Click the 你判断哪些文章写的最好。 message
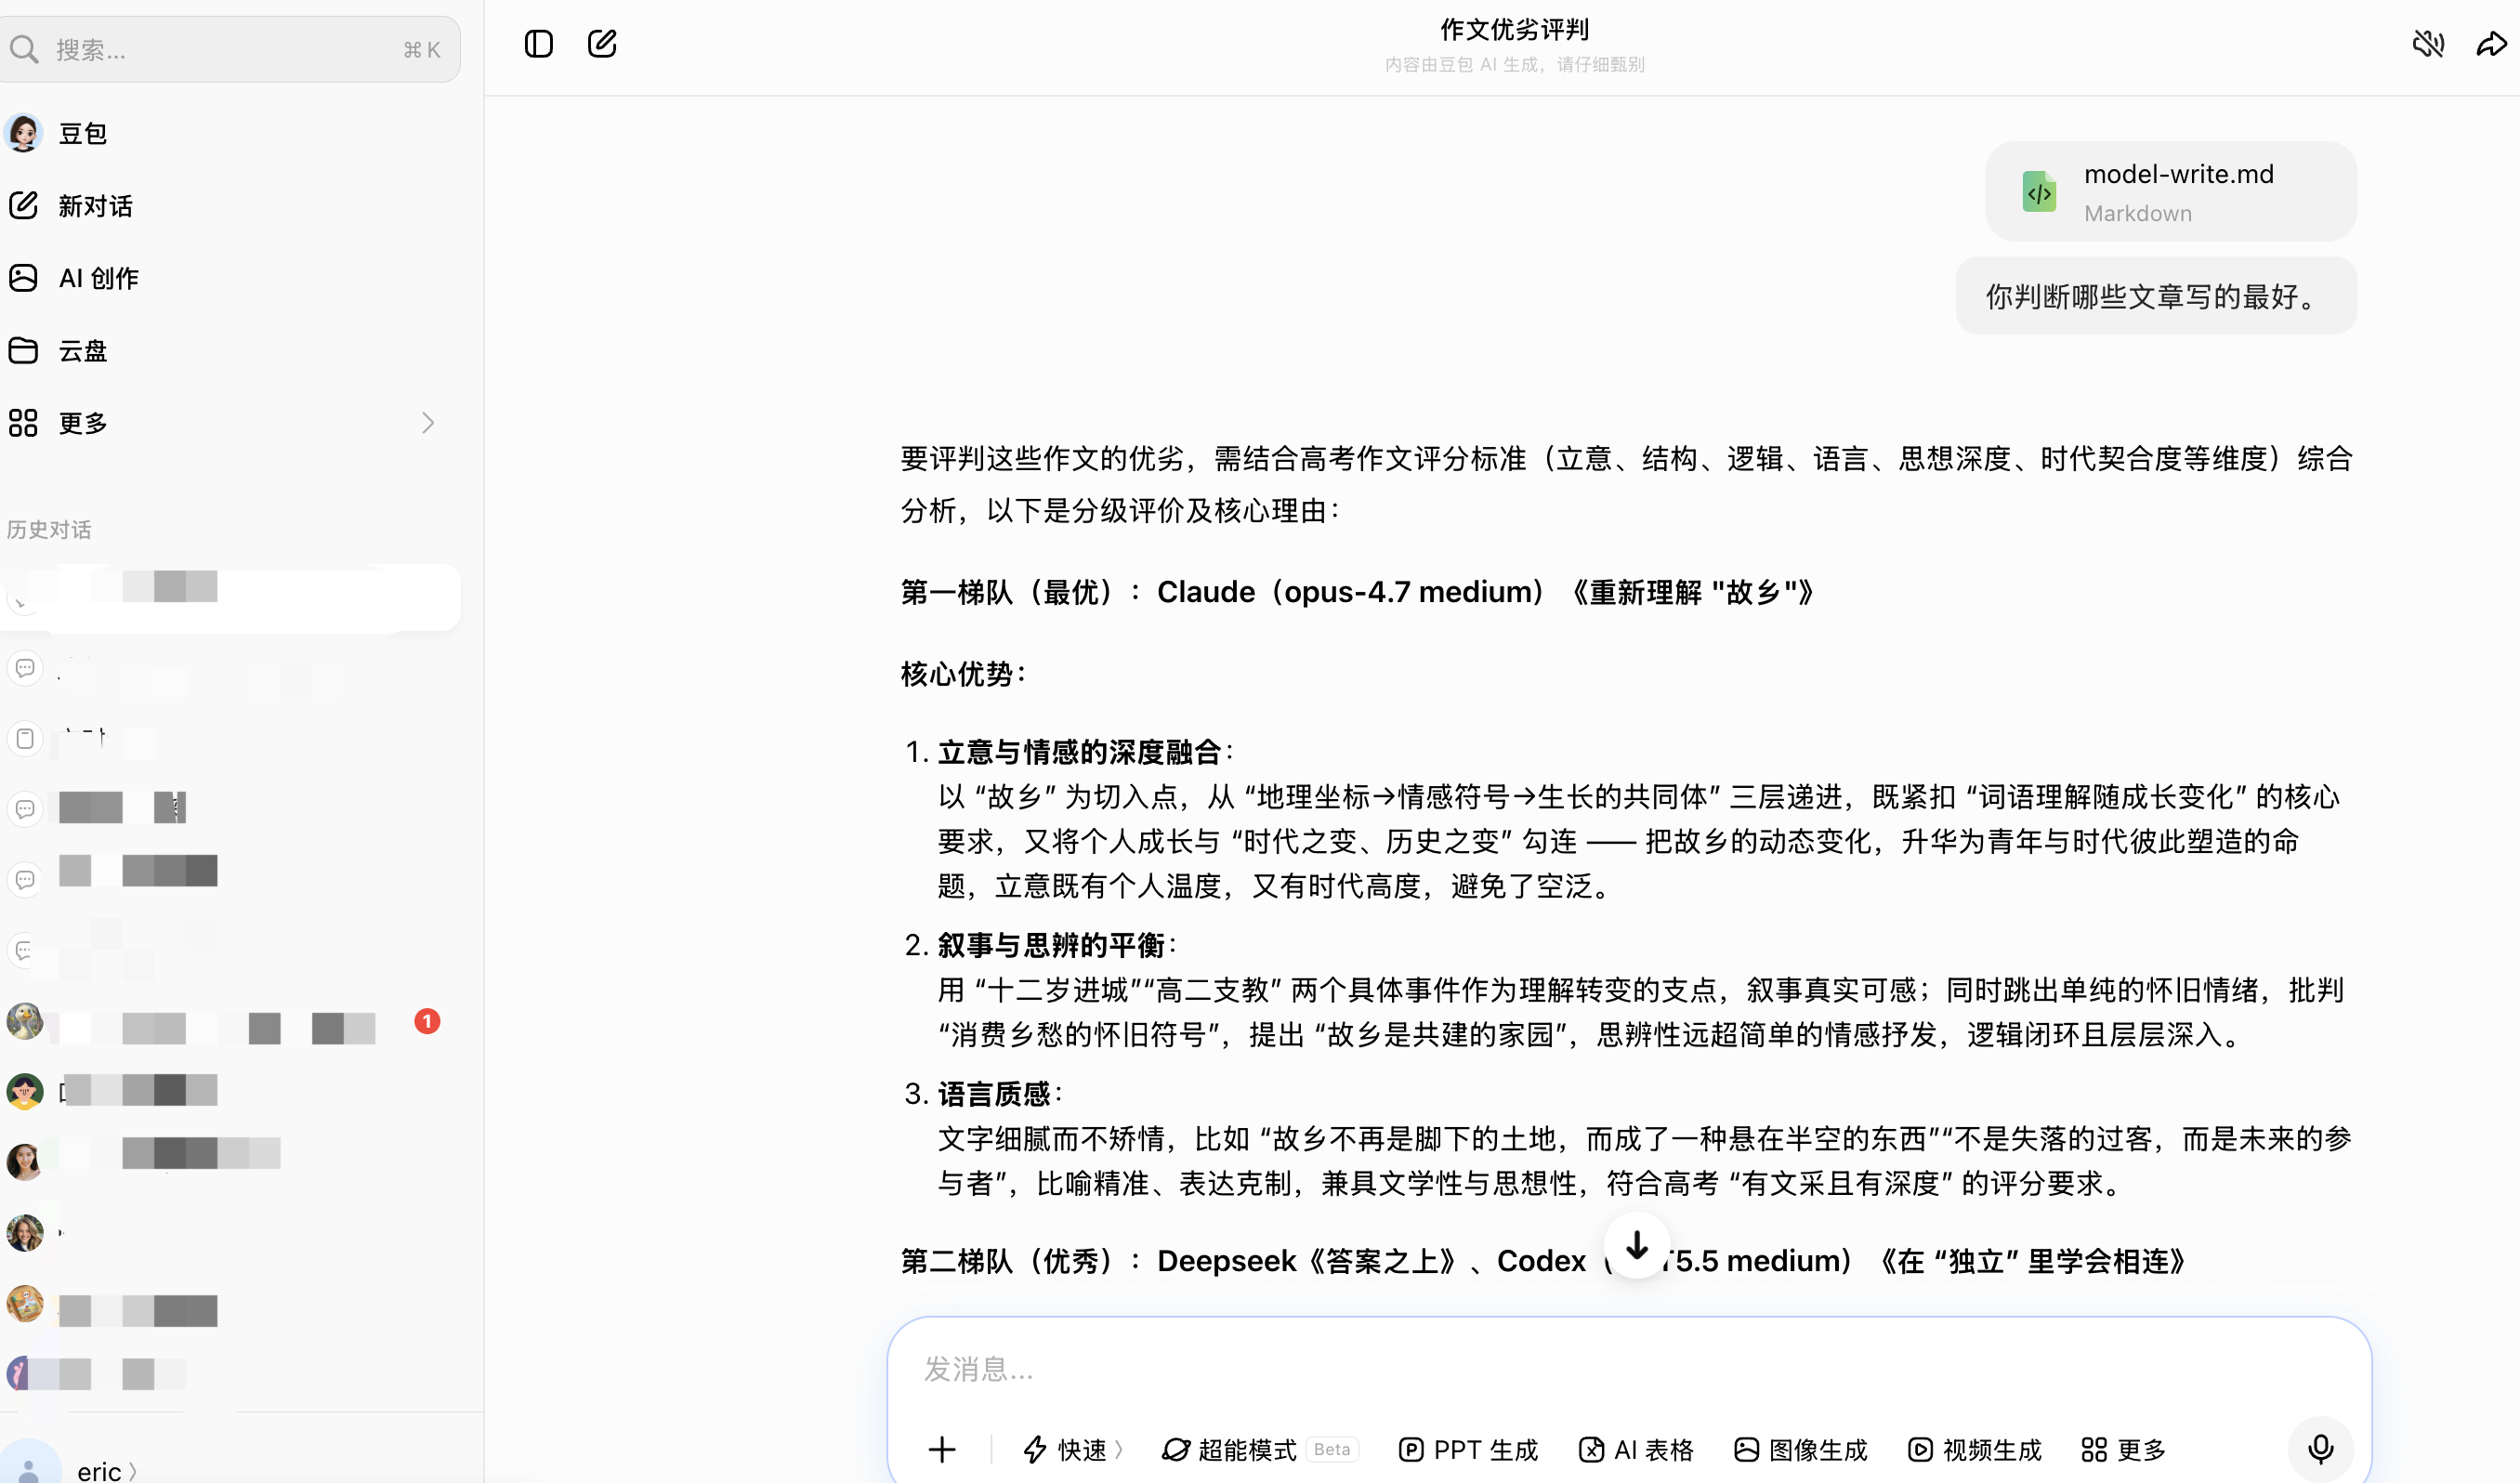The width and height of the screenshot is (2520, 1483). tap(2156, 296)
